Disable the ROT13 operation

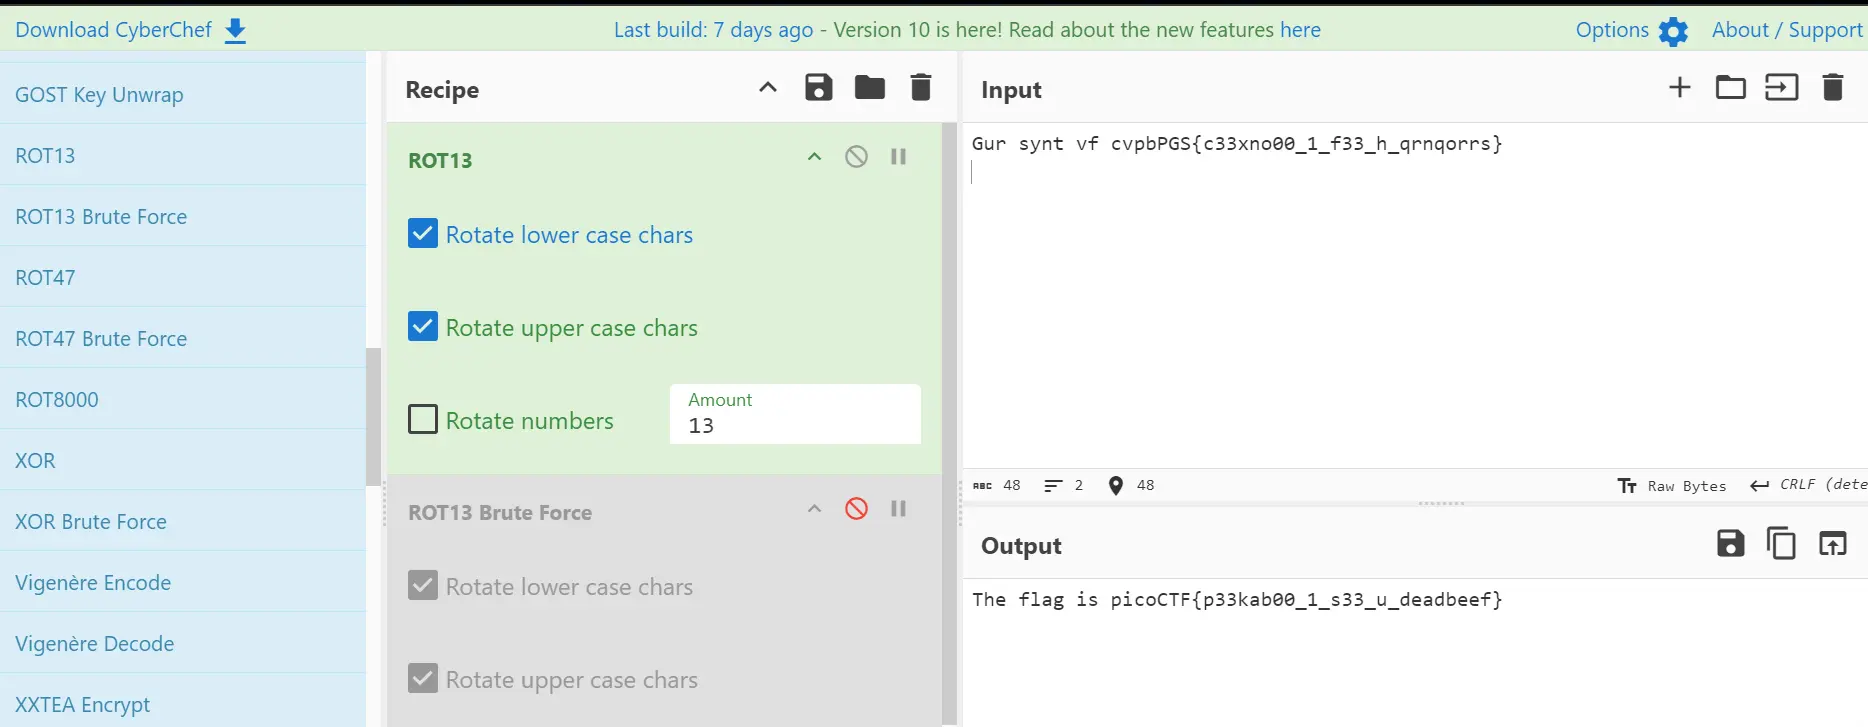(856, 156)
